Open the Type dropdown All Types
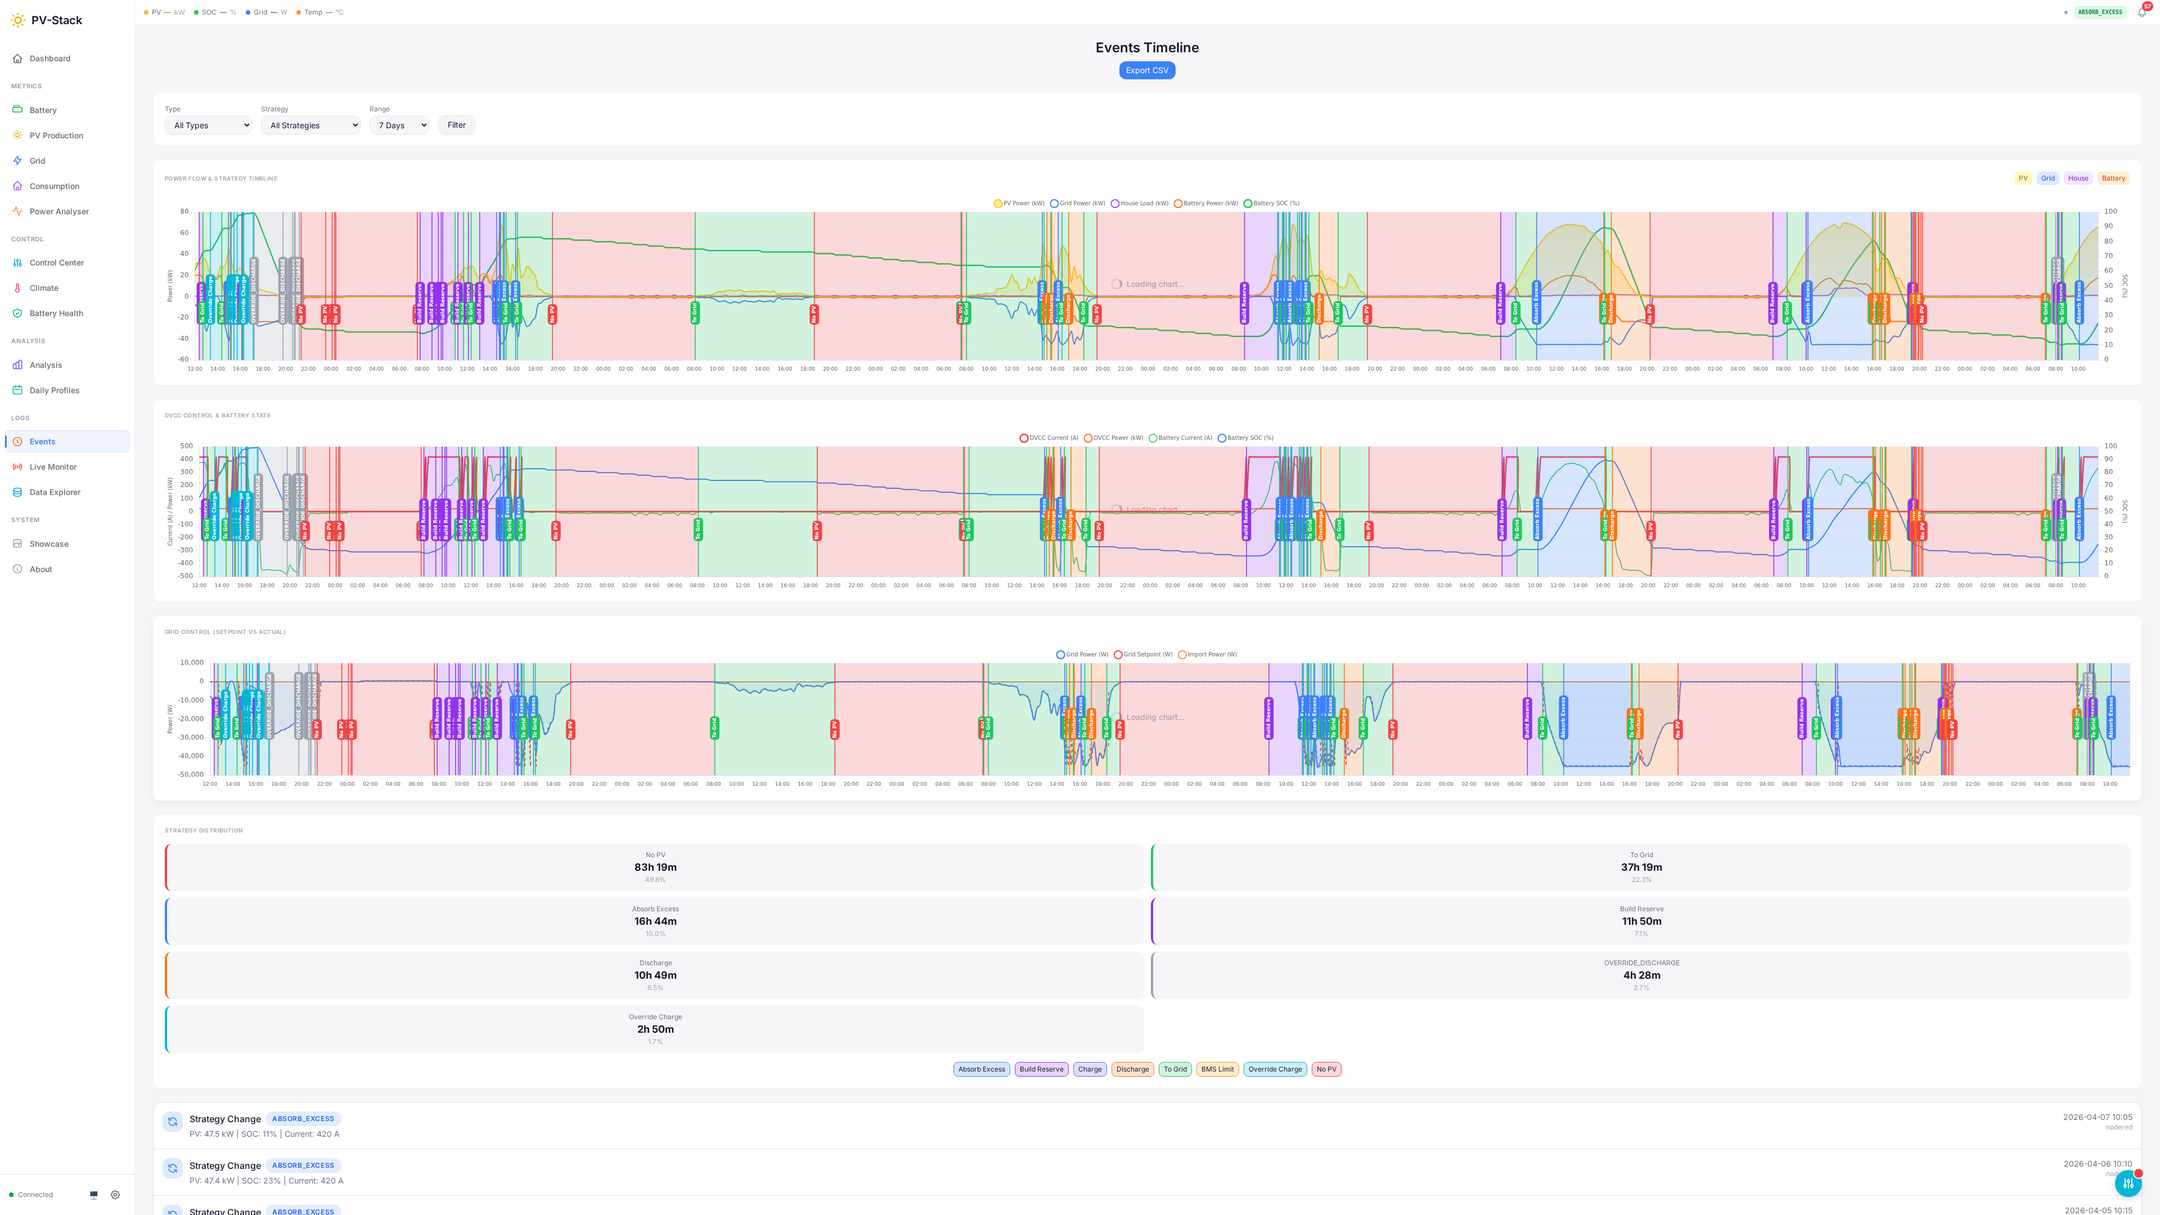 [208, 125]
